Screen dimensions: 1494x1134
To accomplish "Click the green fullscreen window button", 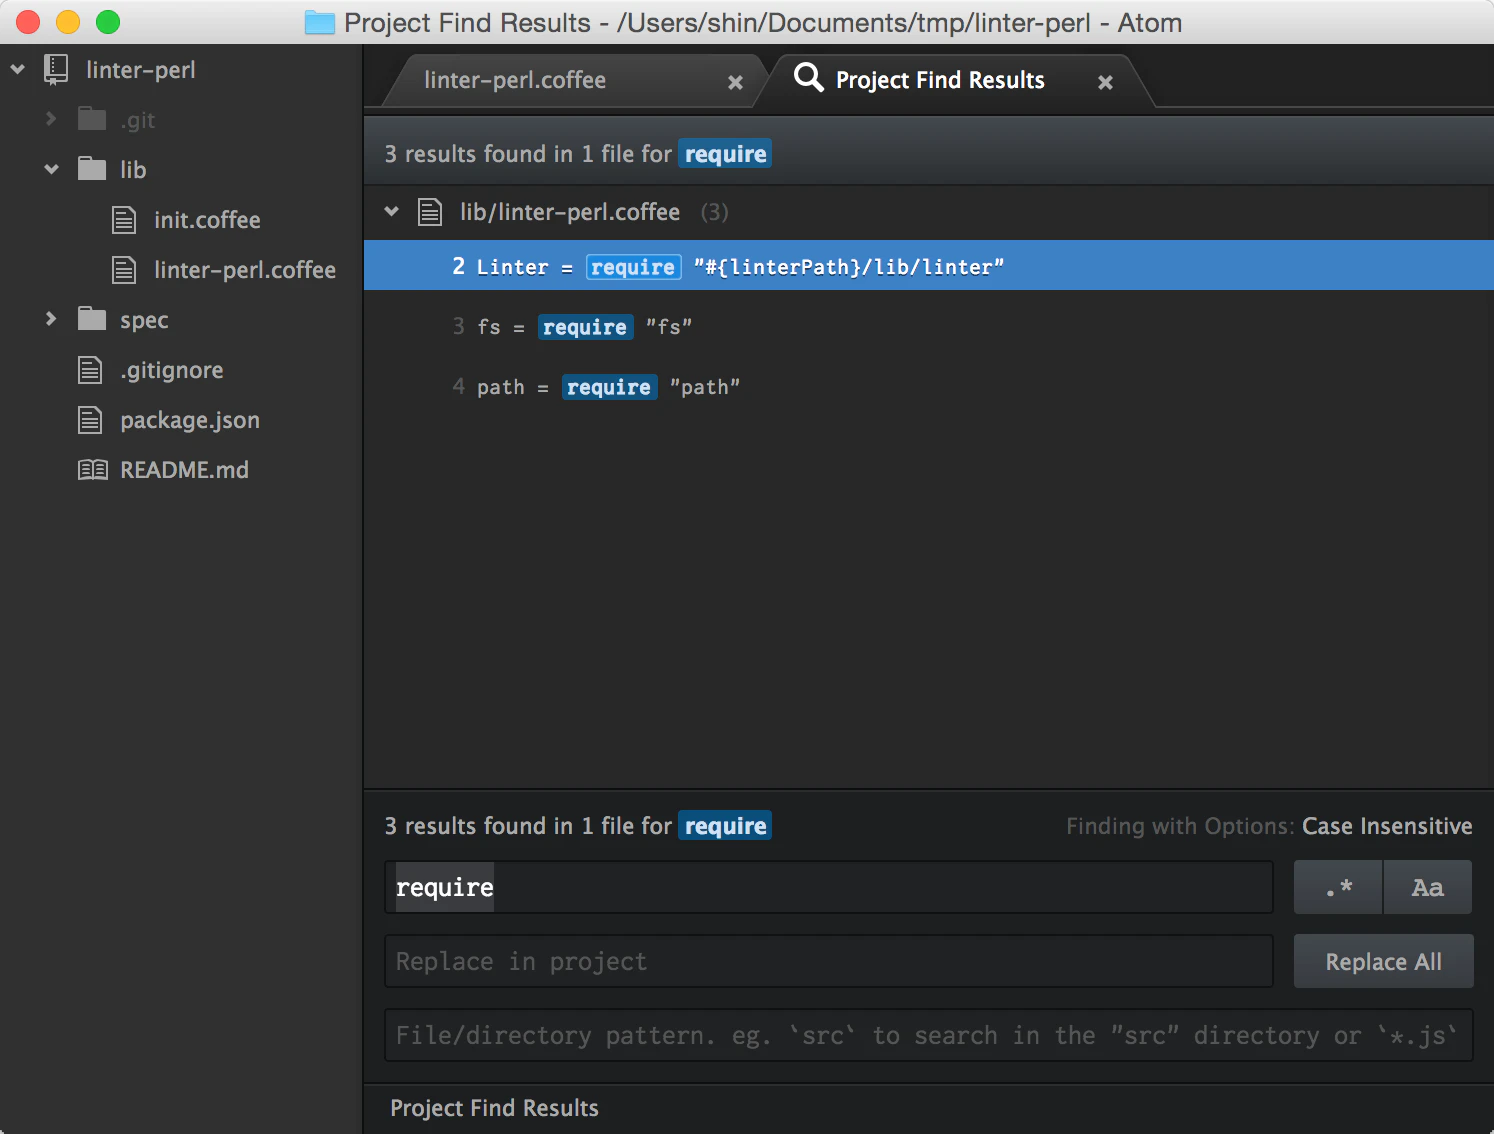I will pos(108,22).
